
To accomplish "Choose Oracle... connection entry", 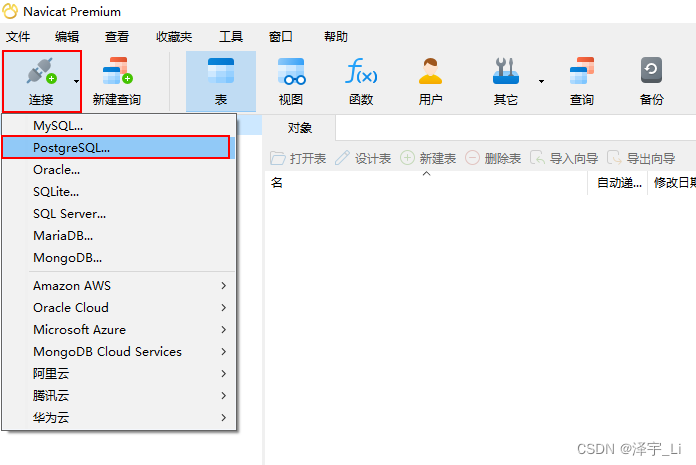I will 119,169.
